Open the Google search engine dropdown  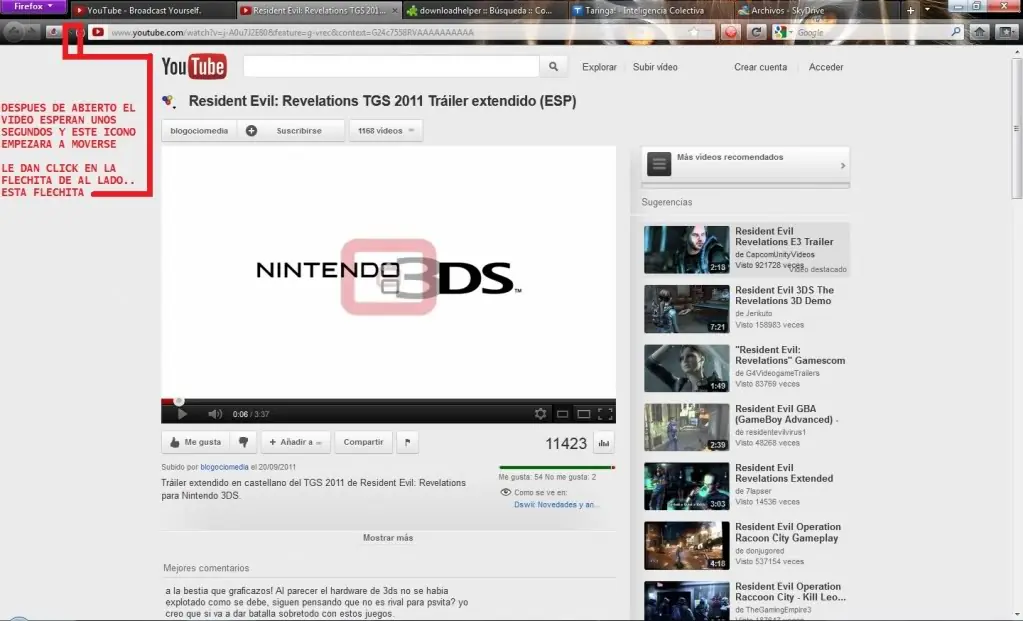[783, 32]
